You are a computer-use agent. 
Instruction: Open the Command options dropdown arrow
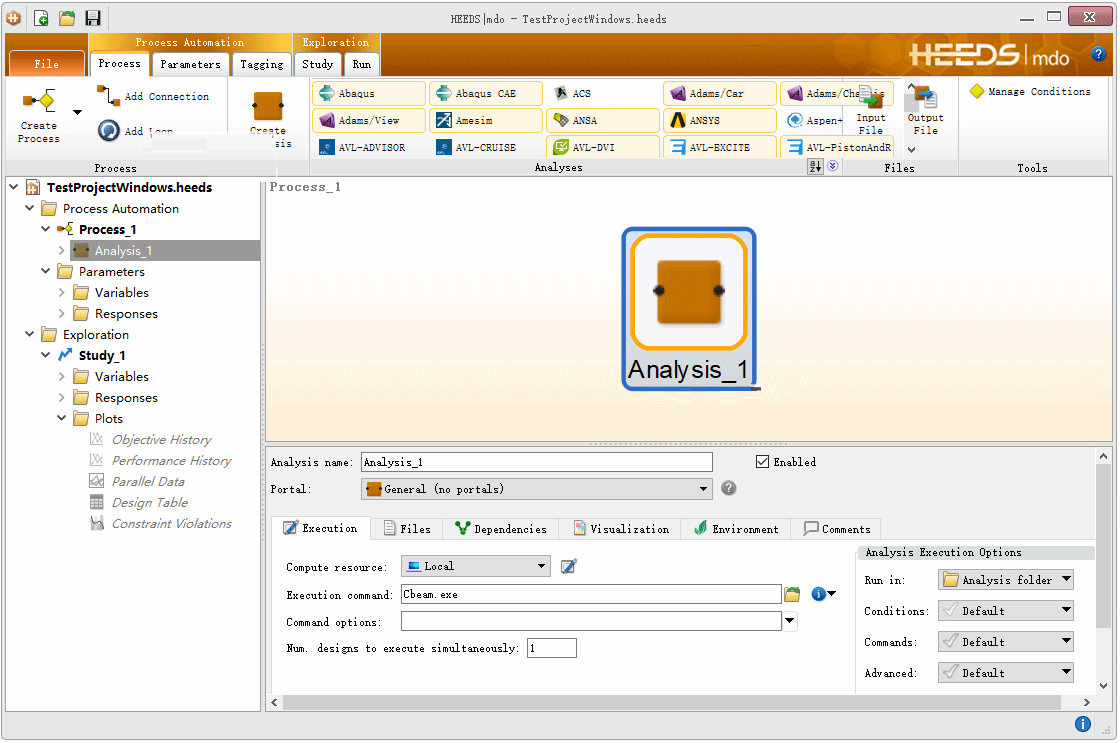pos(789,622)
